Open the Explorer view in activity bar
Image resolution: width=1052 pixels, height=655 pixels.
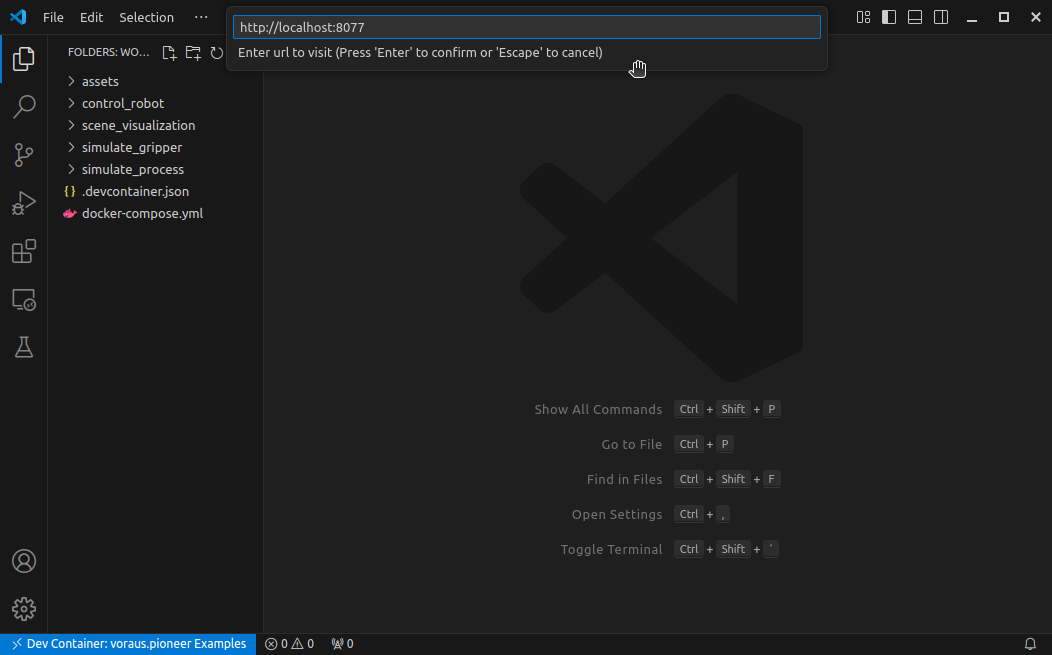23,59
